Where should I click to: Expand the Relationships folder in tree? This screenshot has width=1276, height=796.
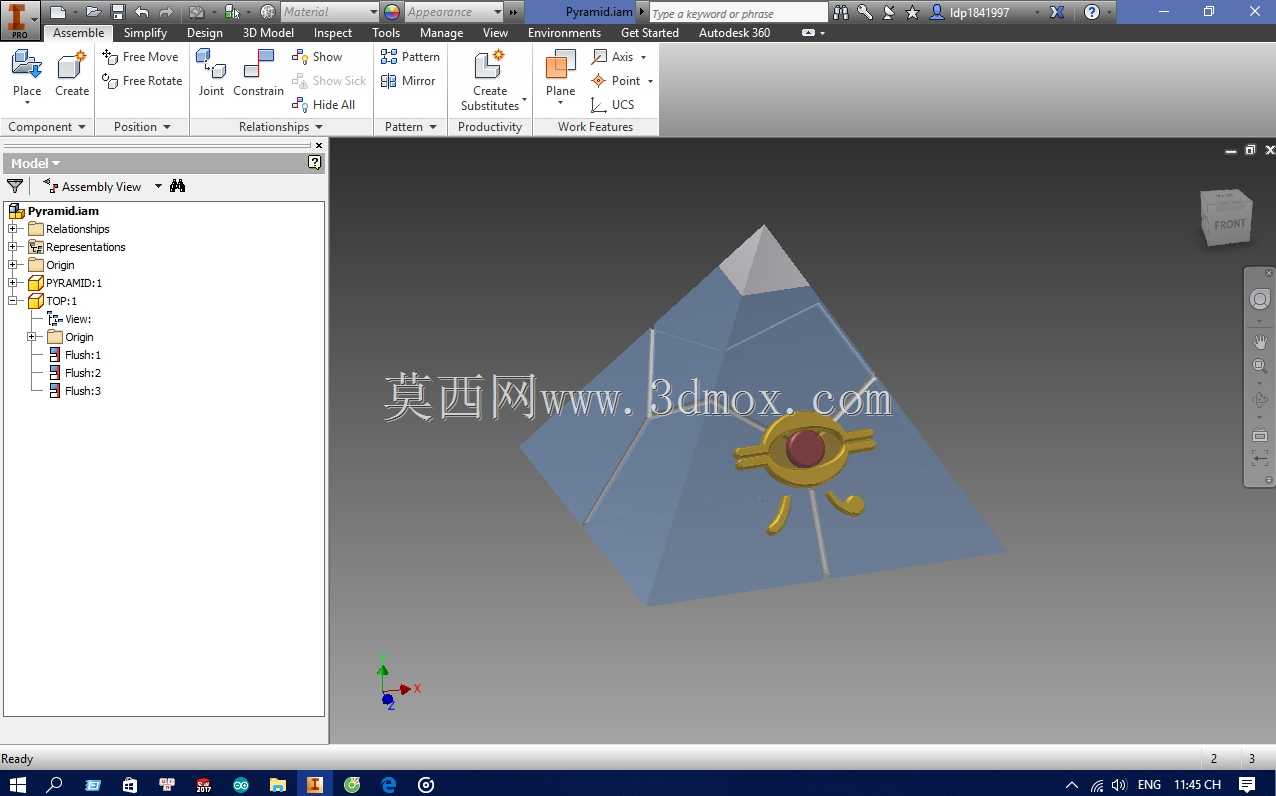tap(13, 229)
